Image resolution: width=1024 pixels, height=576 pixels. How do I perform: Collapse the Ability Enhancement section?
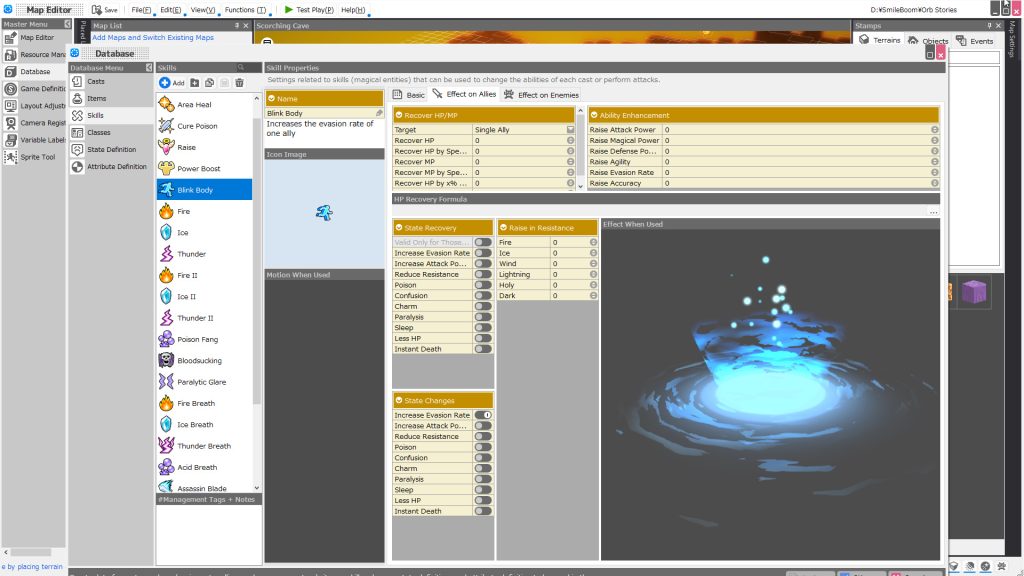click(594, 115)
